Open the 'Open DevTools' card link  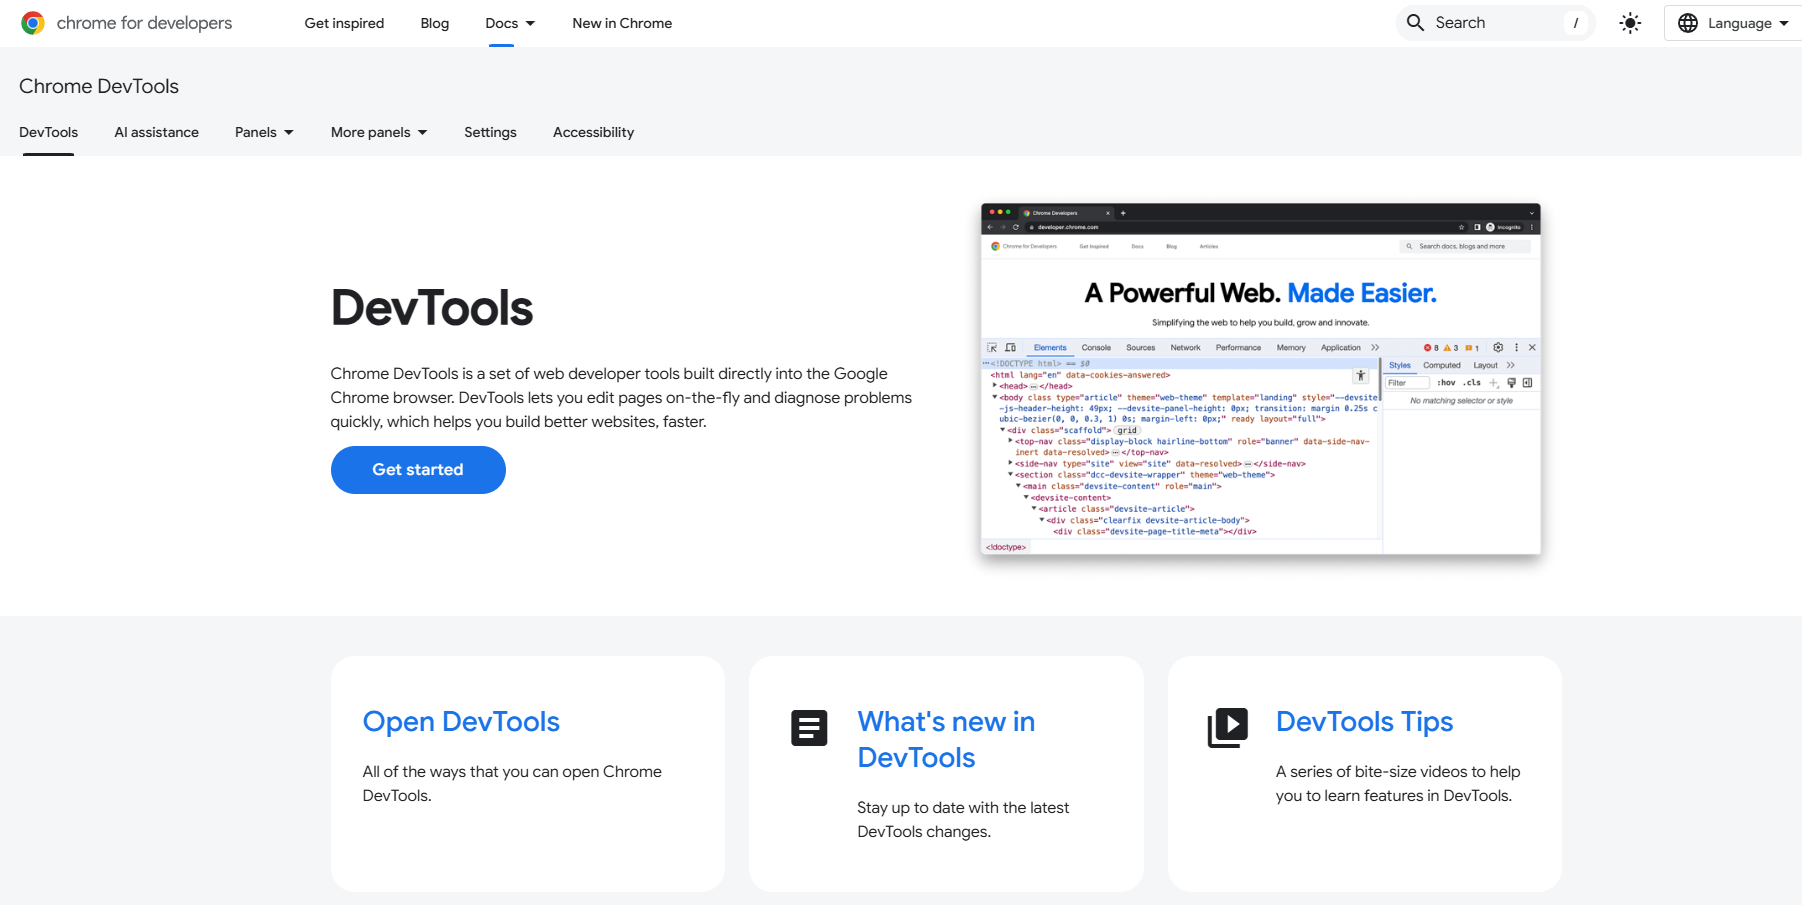(x=461, y=722)
